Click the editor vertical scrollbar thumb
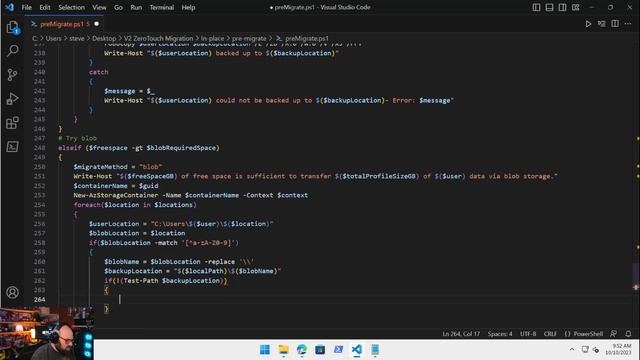Screen dimensions: 640x360 (x=636, y=276)
